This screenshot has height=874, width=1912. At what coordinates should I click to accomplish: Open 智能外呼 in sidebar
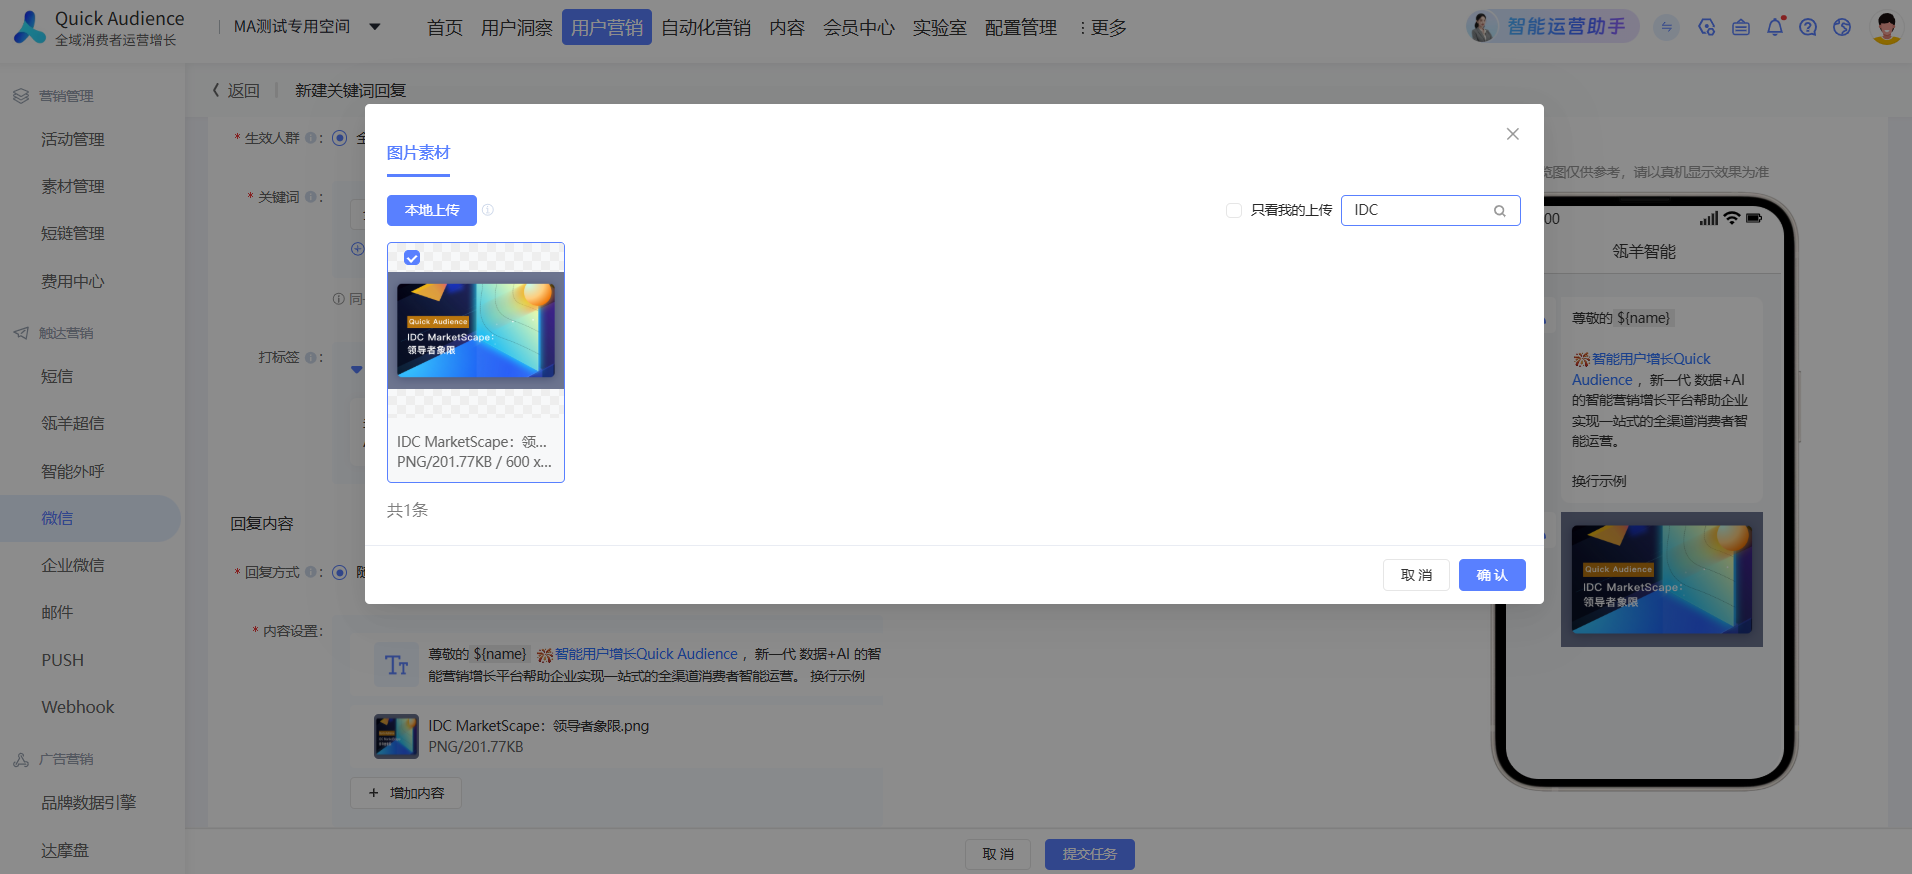pyautogui.click(x=73, y=471)
